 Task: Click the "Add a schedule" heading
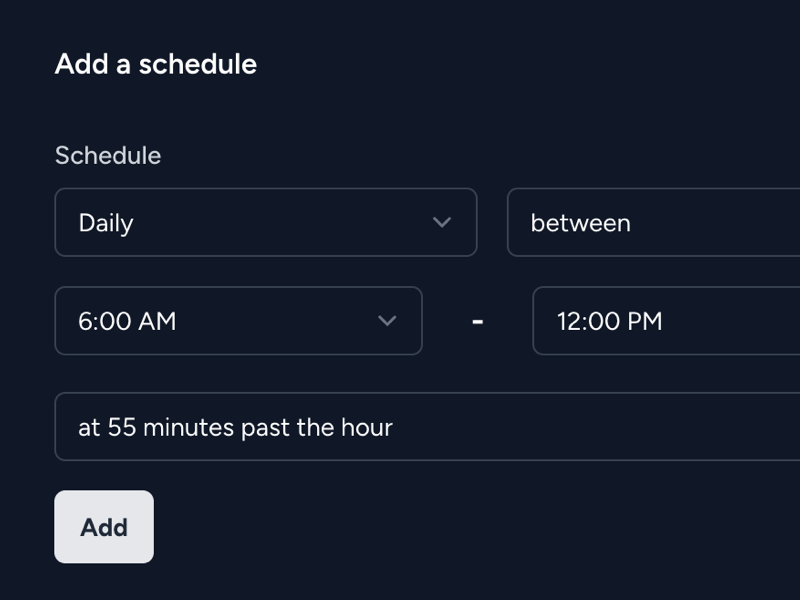[156, 64]
